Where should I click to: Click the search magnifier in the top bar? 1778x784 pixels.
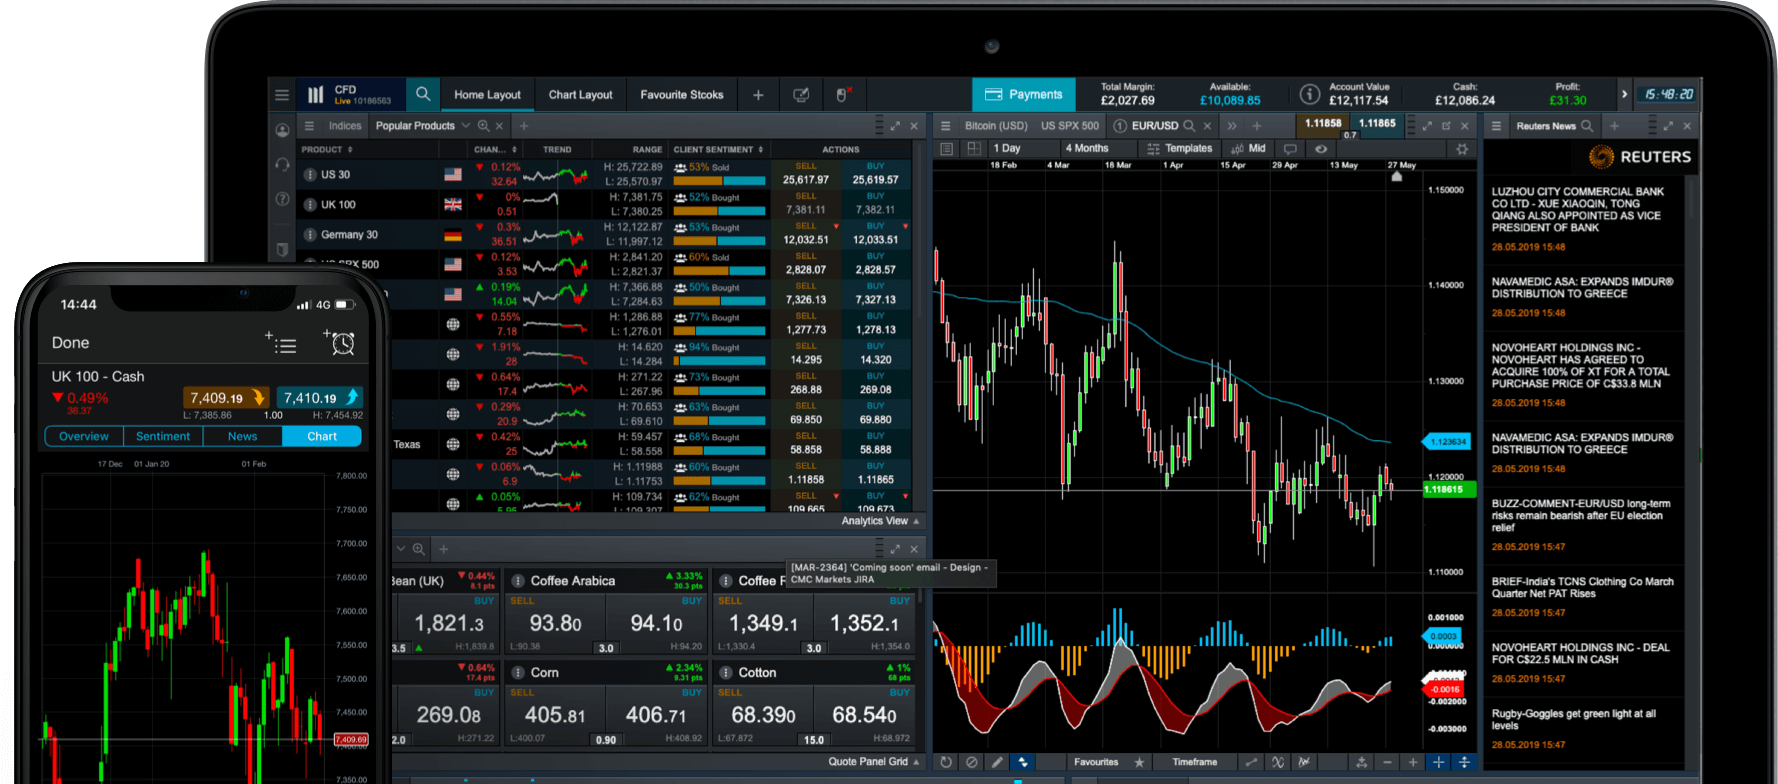[x=423, y=94]
